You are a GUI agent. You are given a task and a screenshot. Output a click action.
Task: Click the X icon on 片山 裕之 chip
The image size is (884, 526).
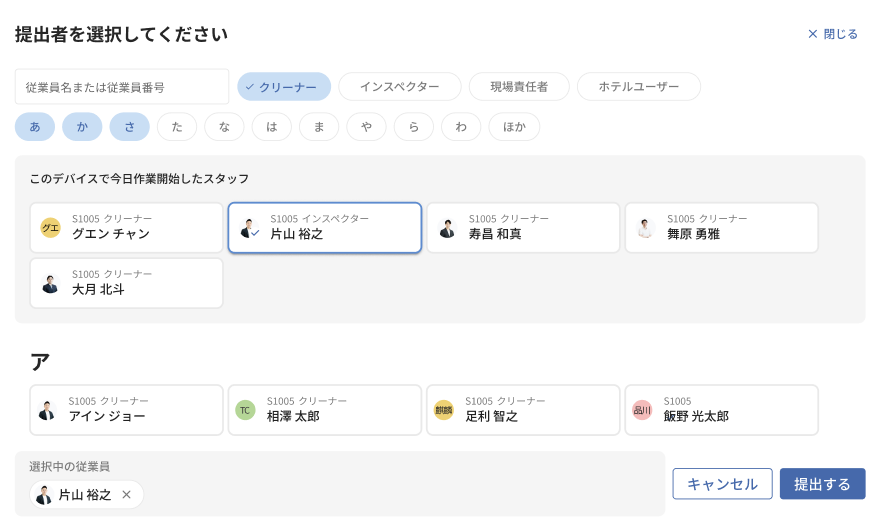(126, 495)
